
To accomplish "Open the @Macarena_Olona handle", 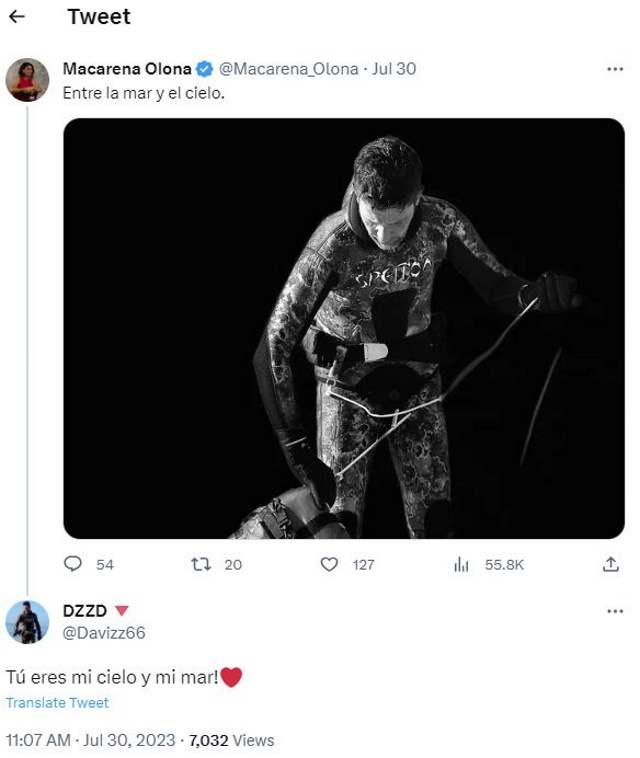I will pos(289,69).
